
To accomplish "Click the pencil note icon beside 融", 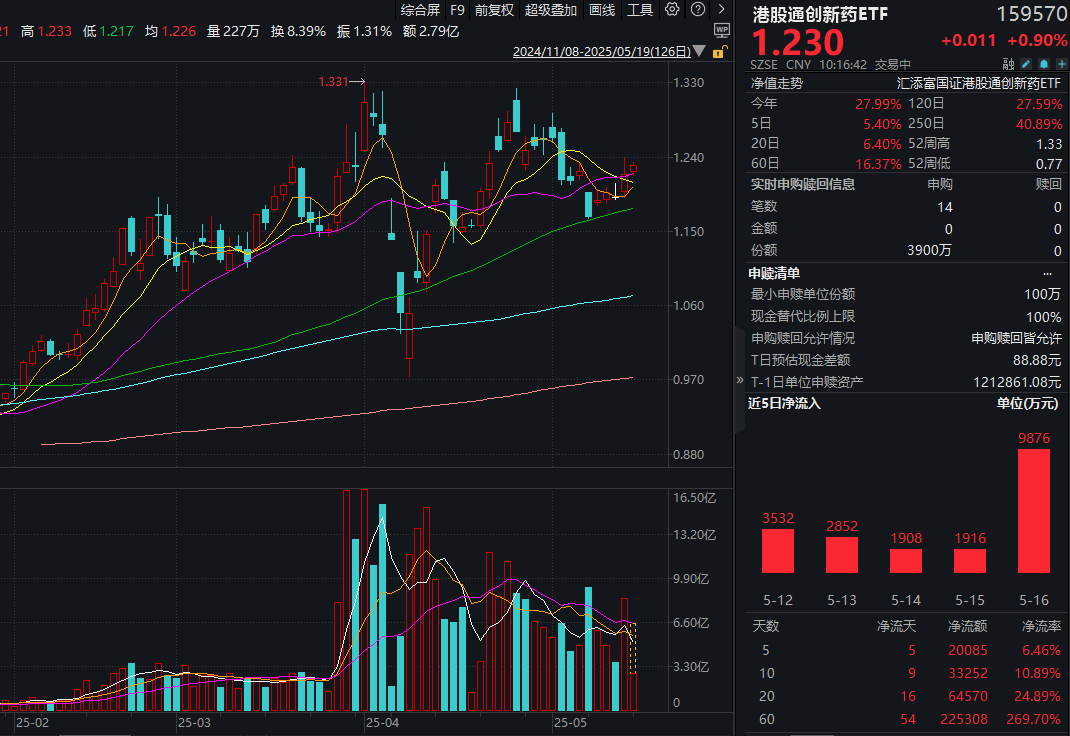I will point(1026,63).
